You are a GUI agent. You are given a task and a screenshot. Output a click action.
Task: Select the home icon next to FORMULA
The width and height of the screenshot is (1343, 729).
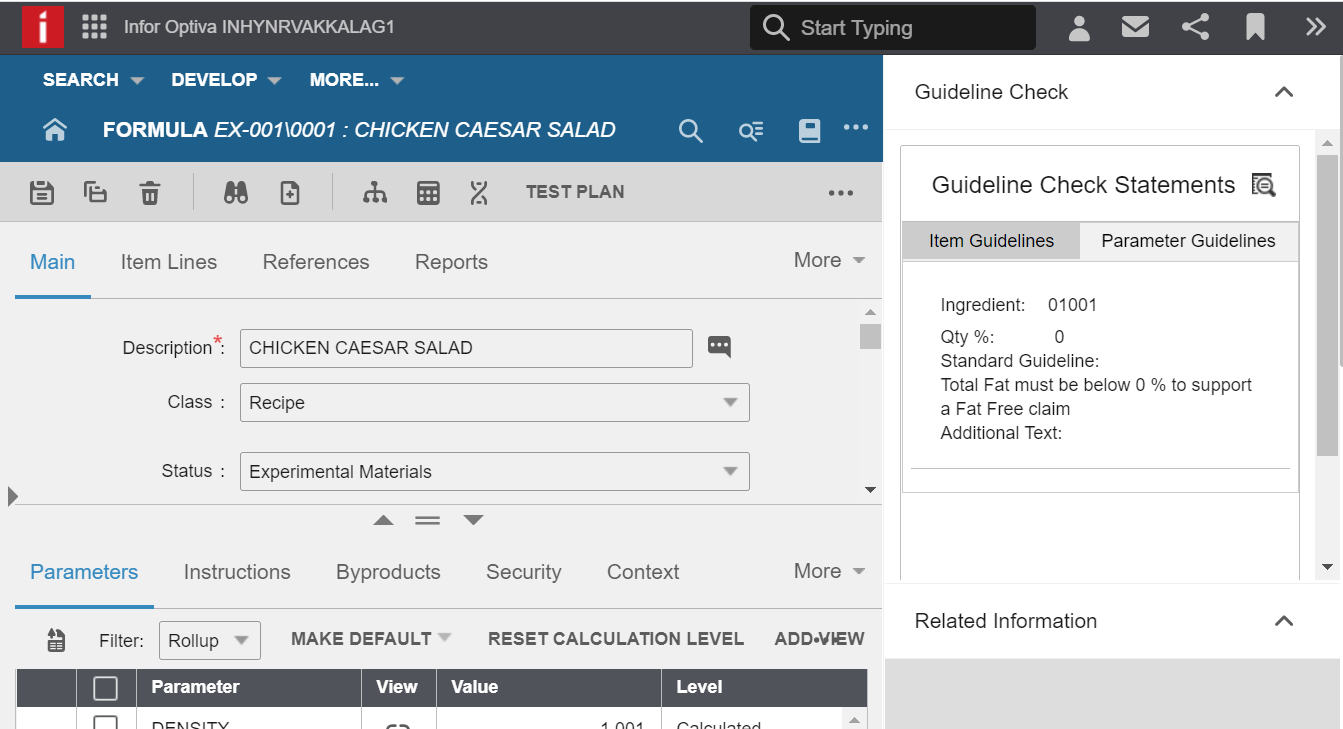[x=54, y=129]
